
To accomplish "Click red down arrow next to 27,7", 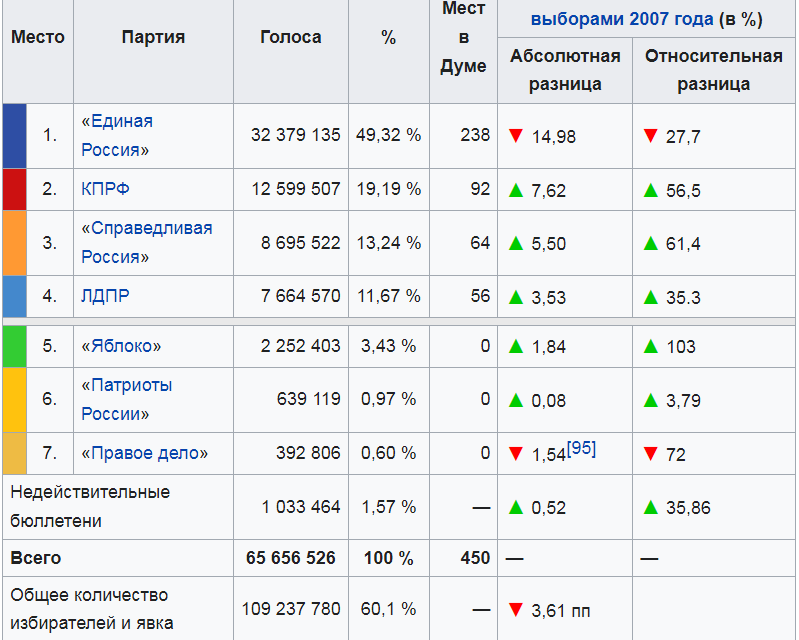I will click(650, 136).
